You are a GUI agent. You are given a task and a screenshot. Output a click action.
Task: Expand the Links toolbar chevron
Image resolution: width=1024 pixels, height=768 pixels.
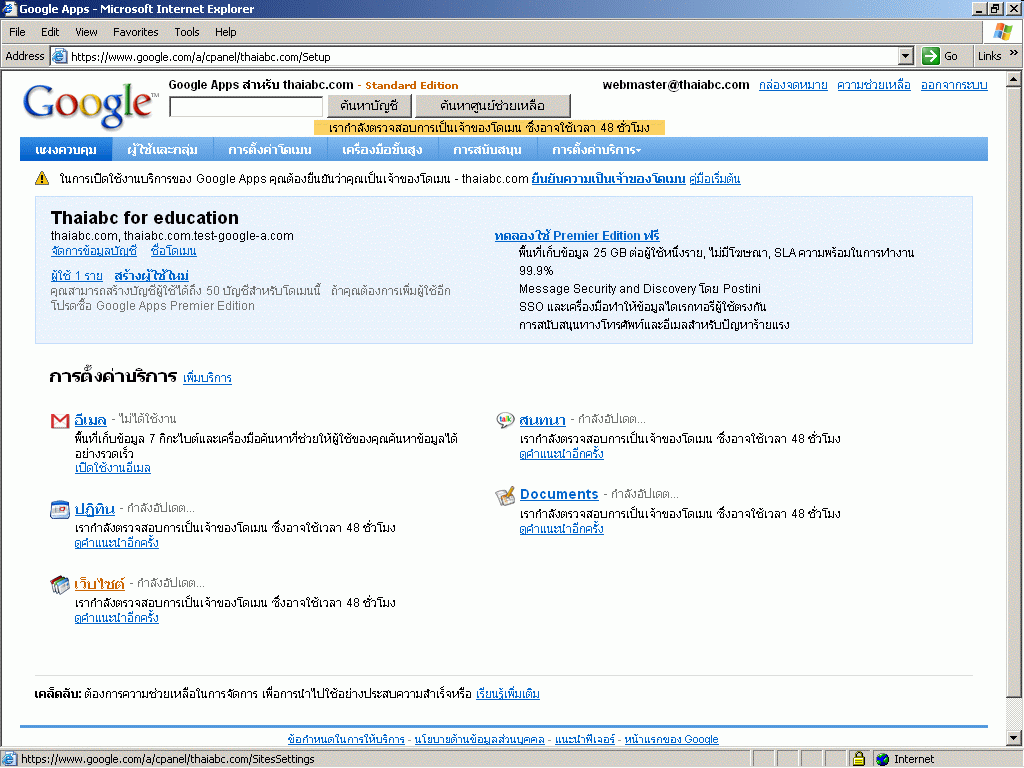tap(1013, 56)
